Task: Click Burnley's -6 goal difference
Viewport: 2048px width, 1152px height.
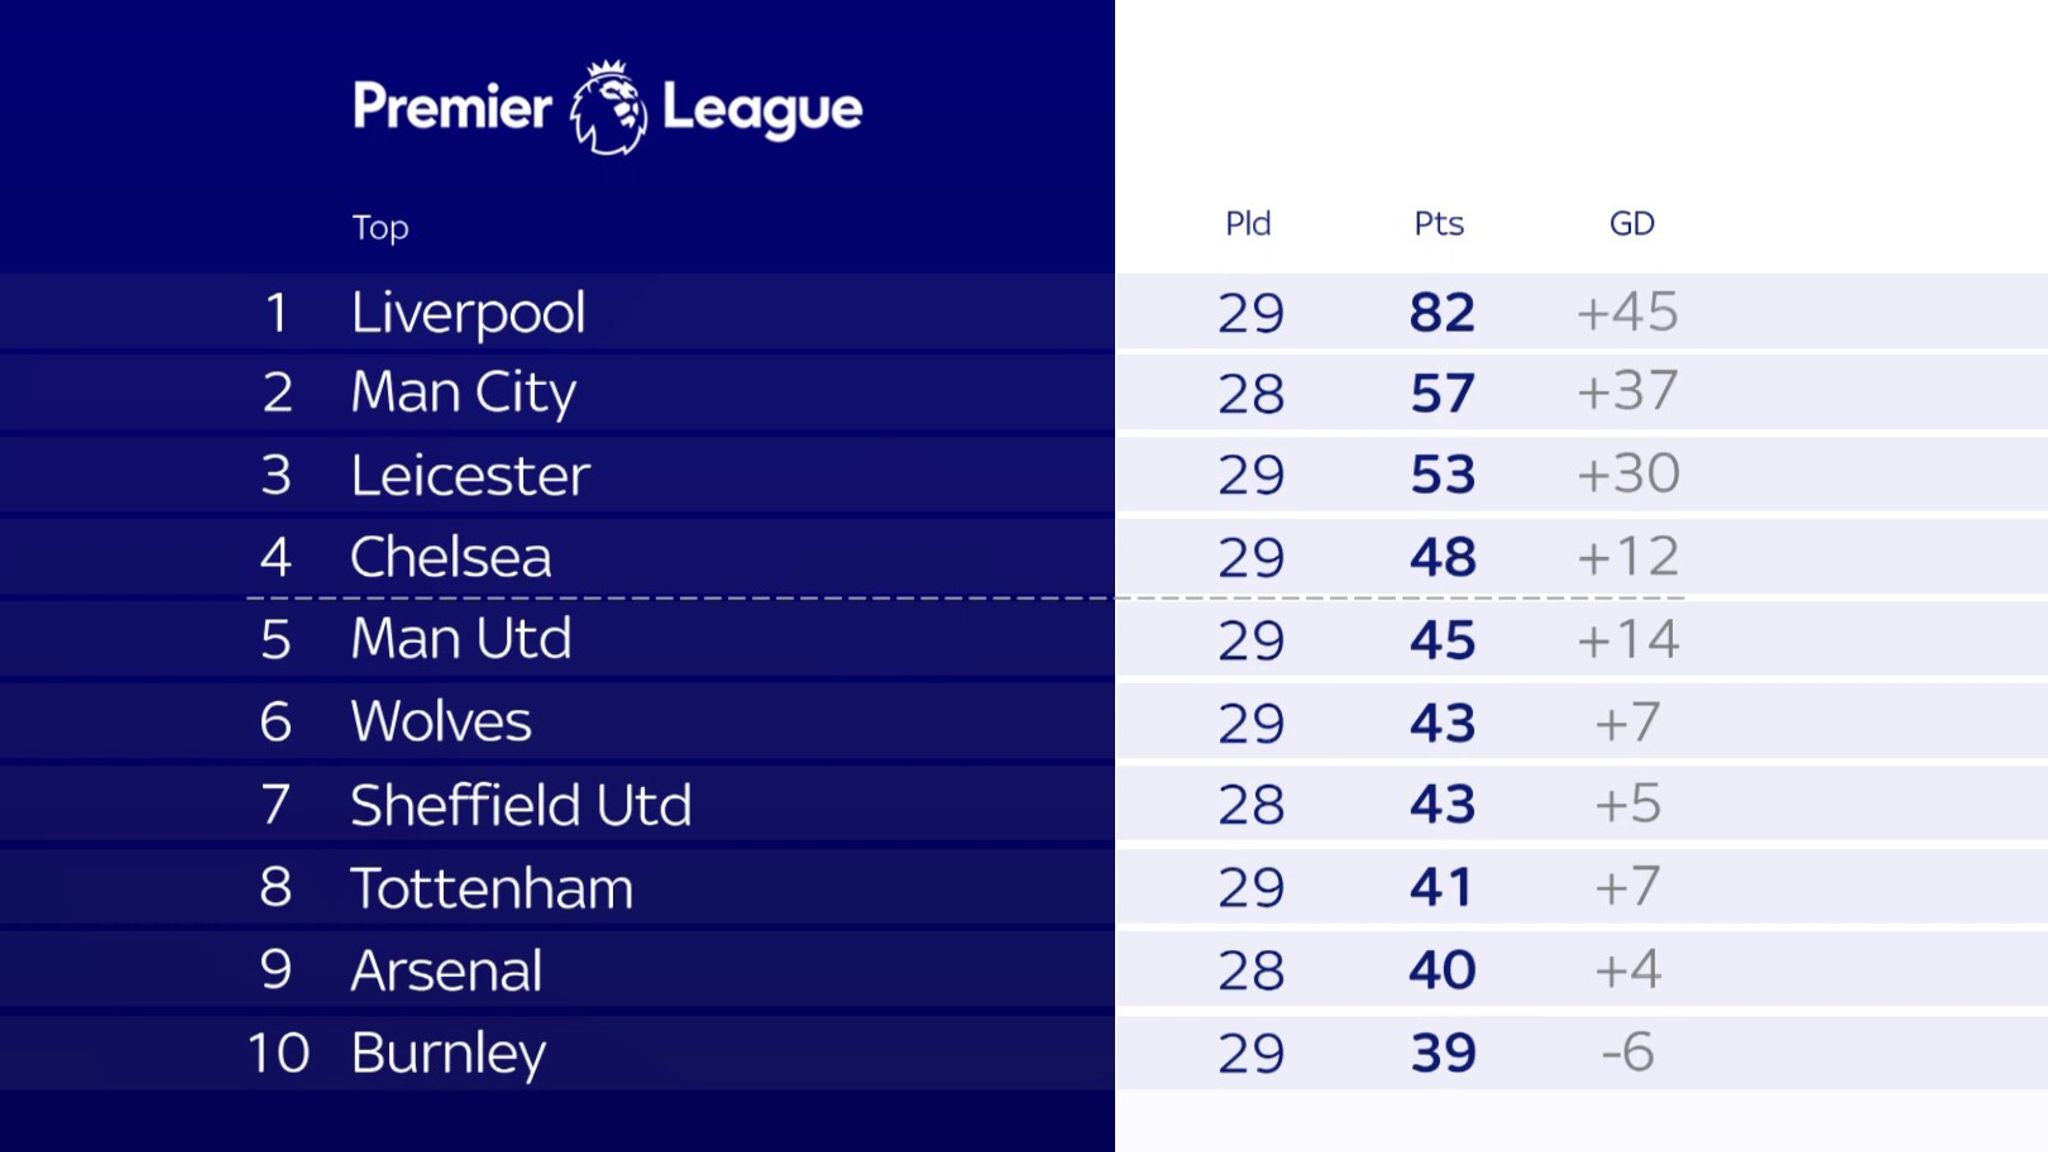Action: tap(1628, 1052)
